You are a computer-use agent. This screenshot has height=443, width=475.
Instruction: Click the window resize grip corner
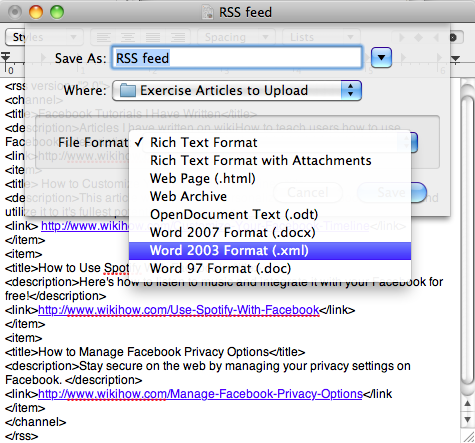pos(468,437)
